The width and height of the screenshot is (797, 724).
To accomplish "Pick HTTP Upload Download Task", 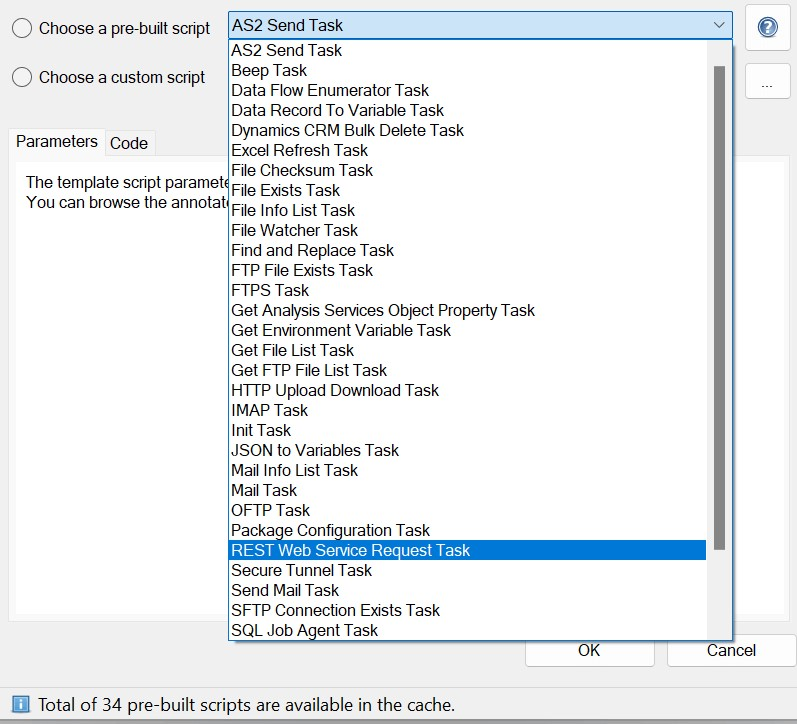I will tap(467, 390).
